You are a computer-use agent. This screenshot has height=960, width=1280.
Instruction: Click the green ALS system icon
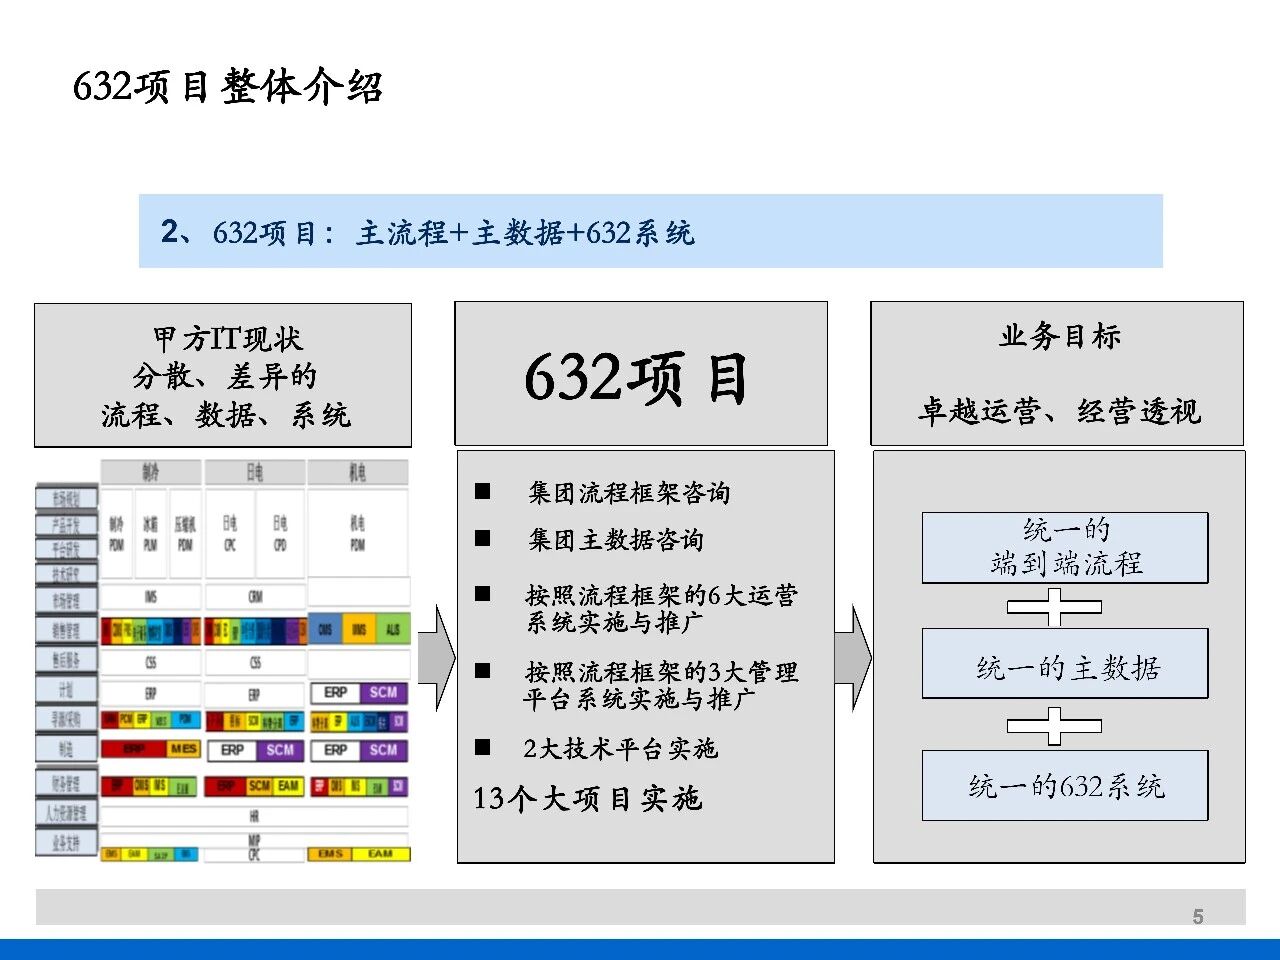pos(393,630)
